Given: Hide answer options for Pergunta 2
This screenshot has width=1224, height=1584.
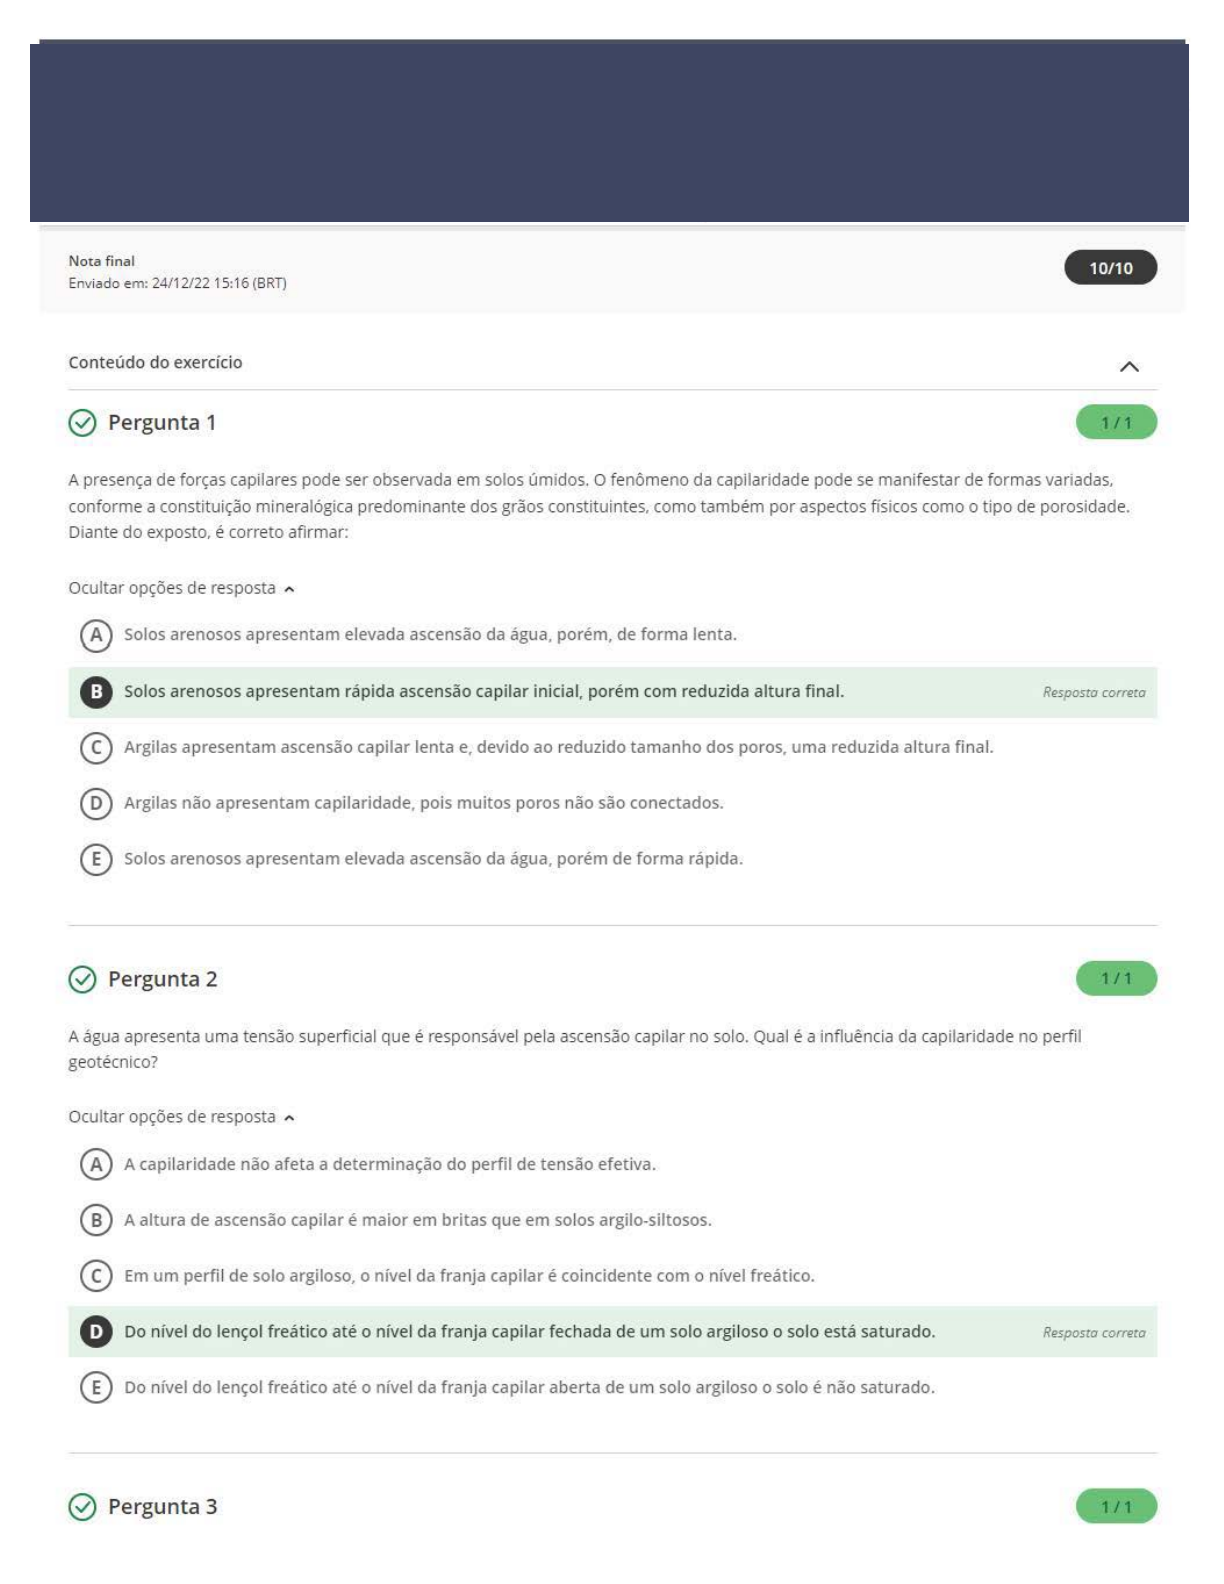Looking at the screenshot, I should pos(181,1117).
